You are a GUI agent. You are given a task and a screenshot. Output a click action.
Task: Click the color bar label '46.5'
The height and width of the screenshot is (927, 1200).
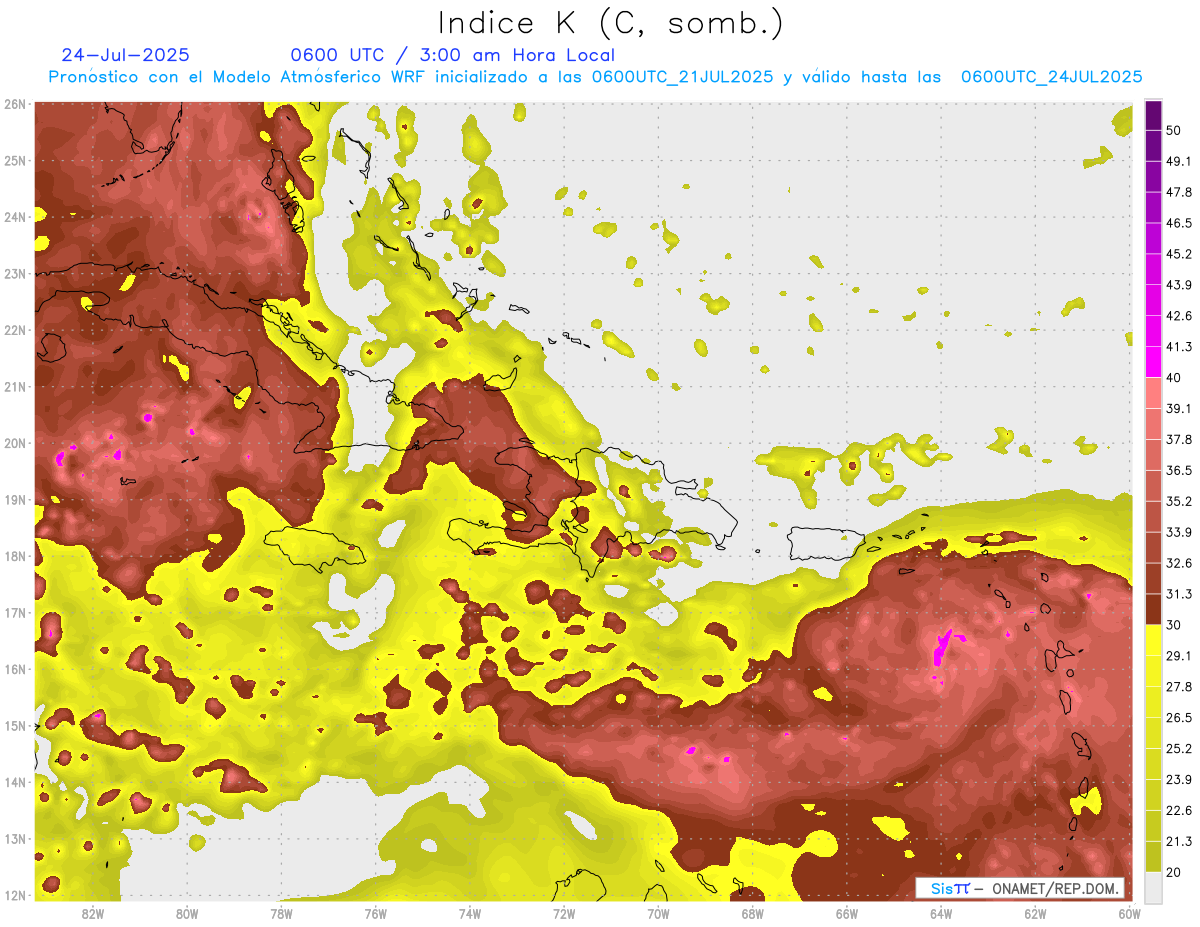1179,223
